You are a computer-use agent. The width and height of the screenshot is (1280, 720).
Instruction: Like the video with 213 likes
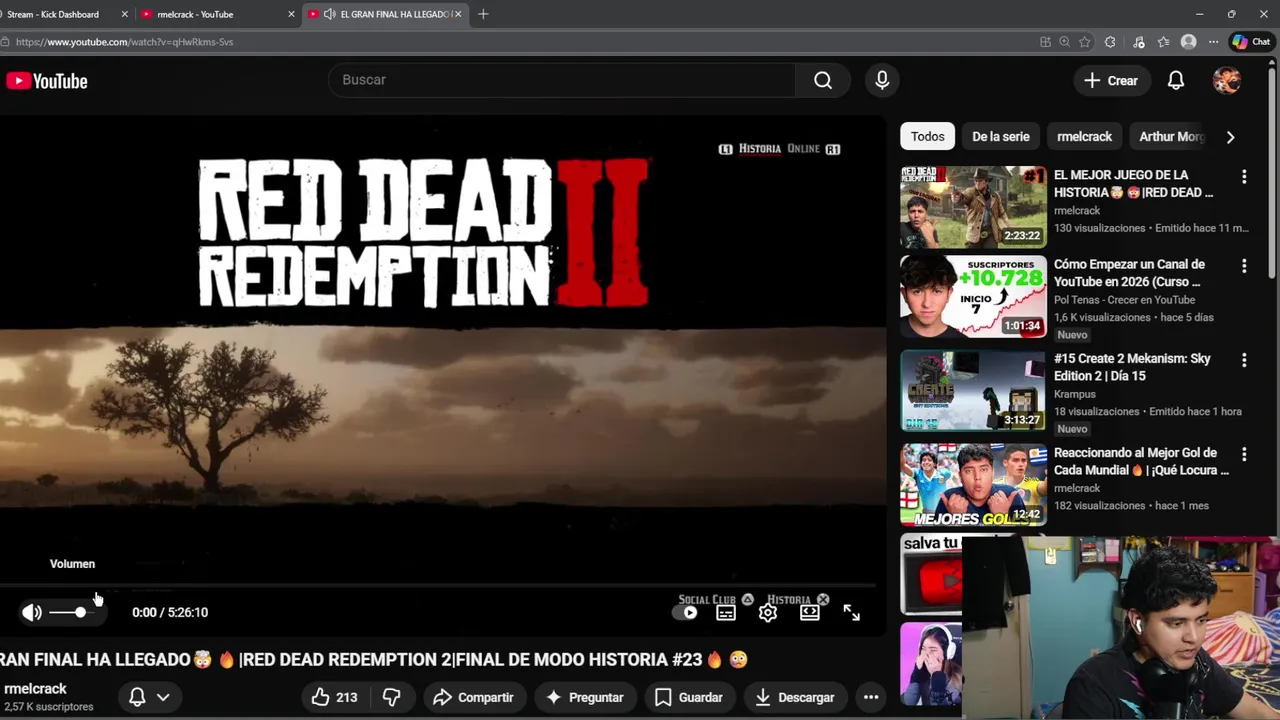(x=335, y=697)
